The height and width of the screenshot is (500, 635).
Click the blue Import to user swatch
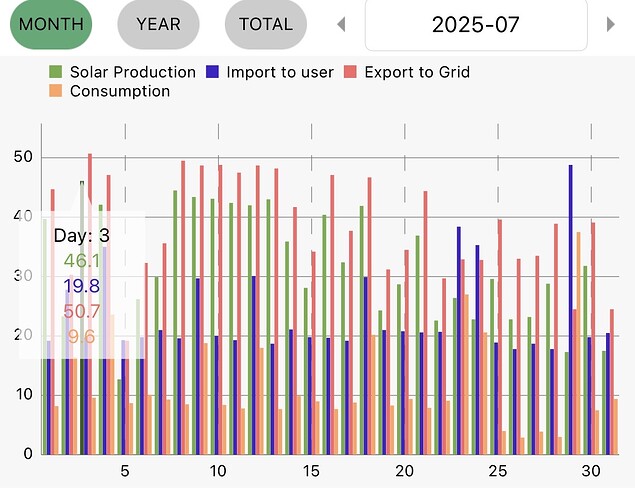click(x=212, y=72)
